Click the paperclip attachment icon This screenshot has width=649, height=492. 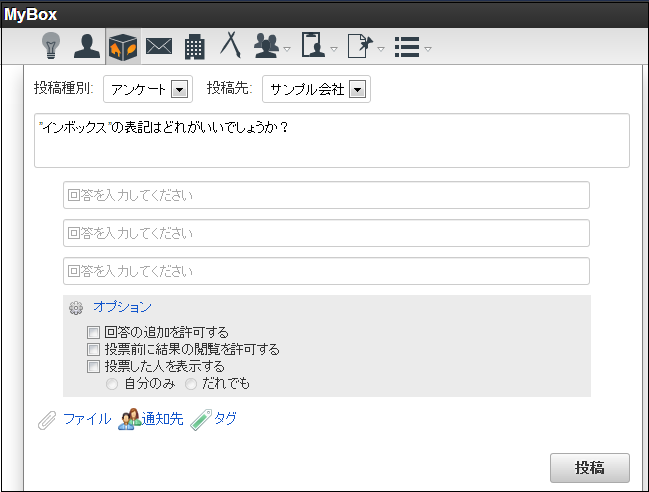pyautogui.click(x=47, y=420)
